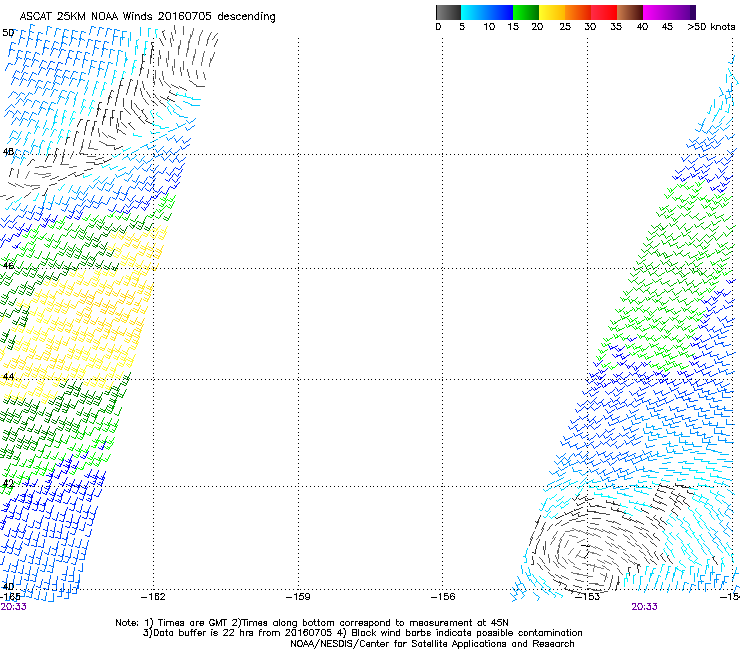Click the longitude label -156
Screen dimensions: 740x650
pos(443,597)
